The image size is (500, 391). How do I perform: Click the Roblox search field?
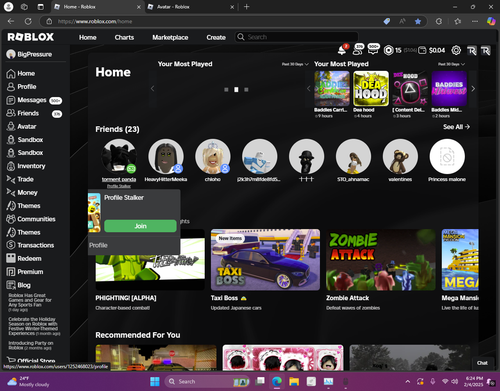pyautogui.click(x=297, y=37)
